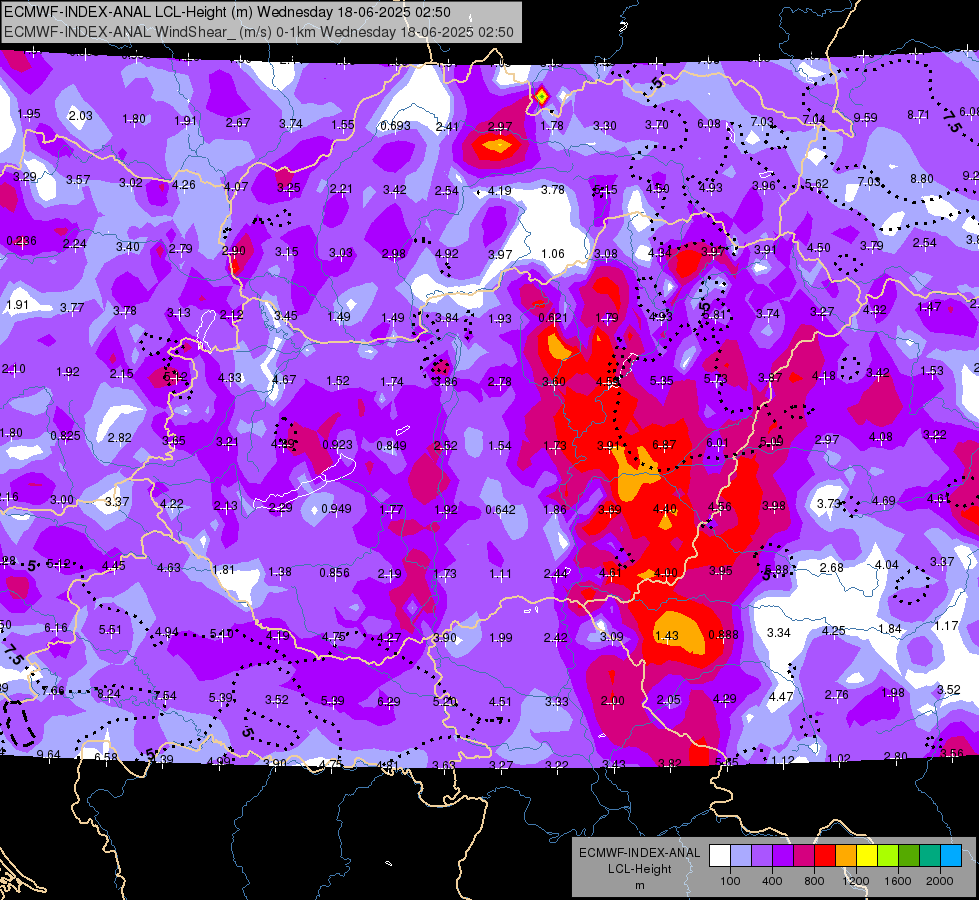This screenshot has width=979, height=900.
Task: Click wind shear value 6.01
Action: (717, 443)
